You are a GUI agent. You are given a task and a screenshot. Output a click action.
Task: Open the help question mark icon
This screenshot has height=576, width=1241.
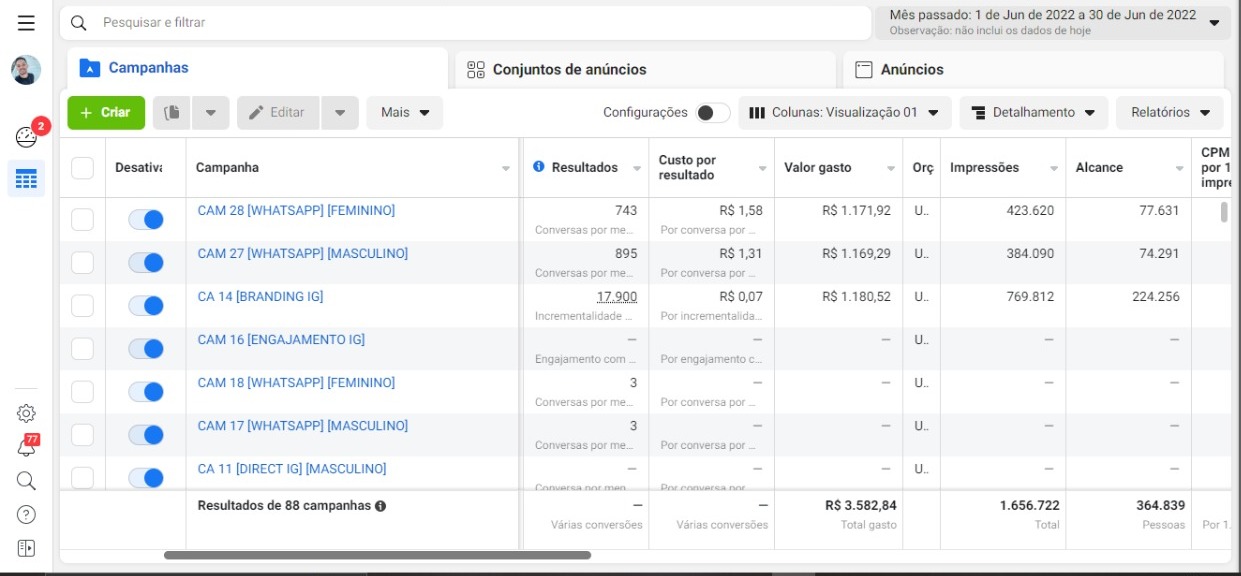(26, 514)
